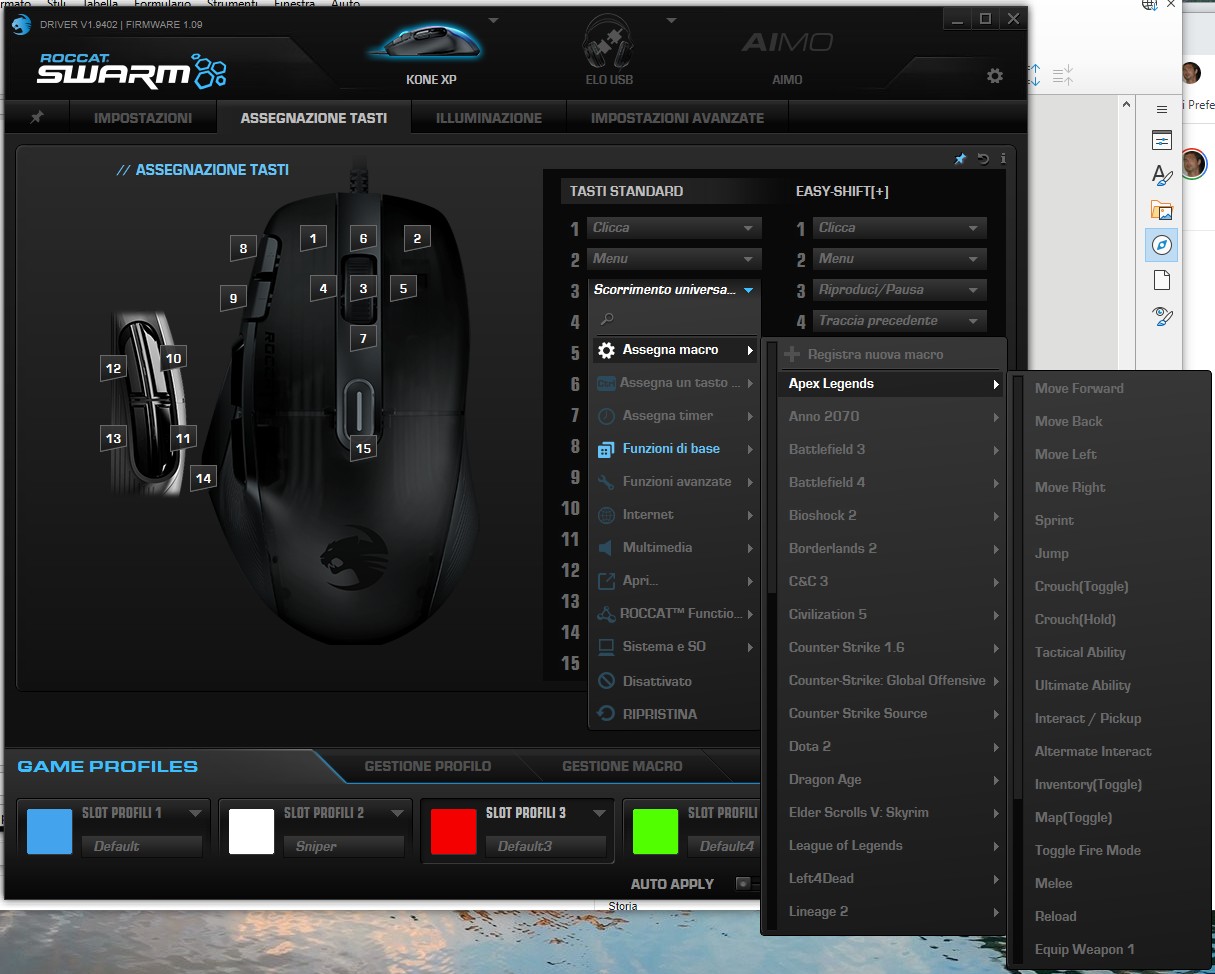Expand Slot Profili 3 dropdown arrow
This screenshot has height=974, width=1215.
599,813
